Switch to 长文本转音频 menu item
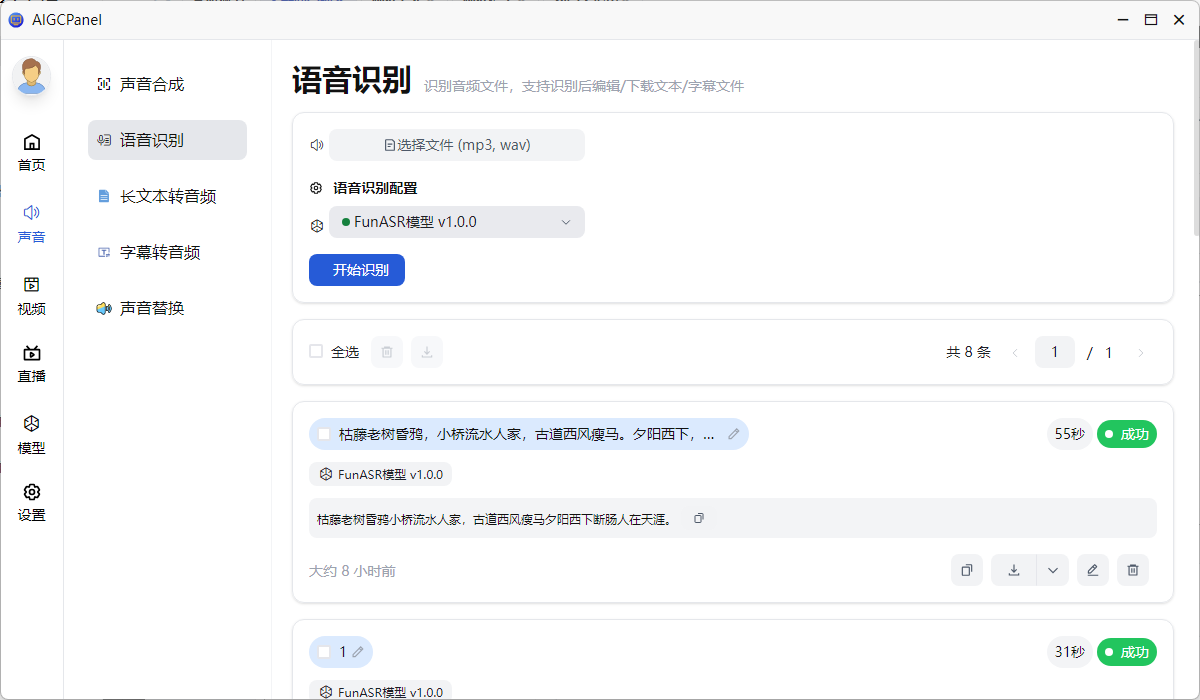1200x700 pixels. coord(167,196)
